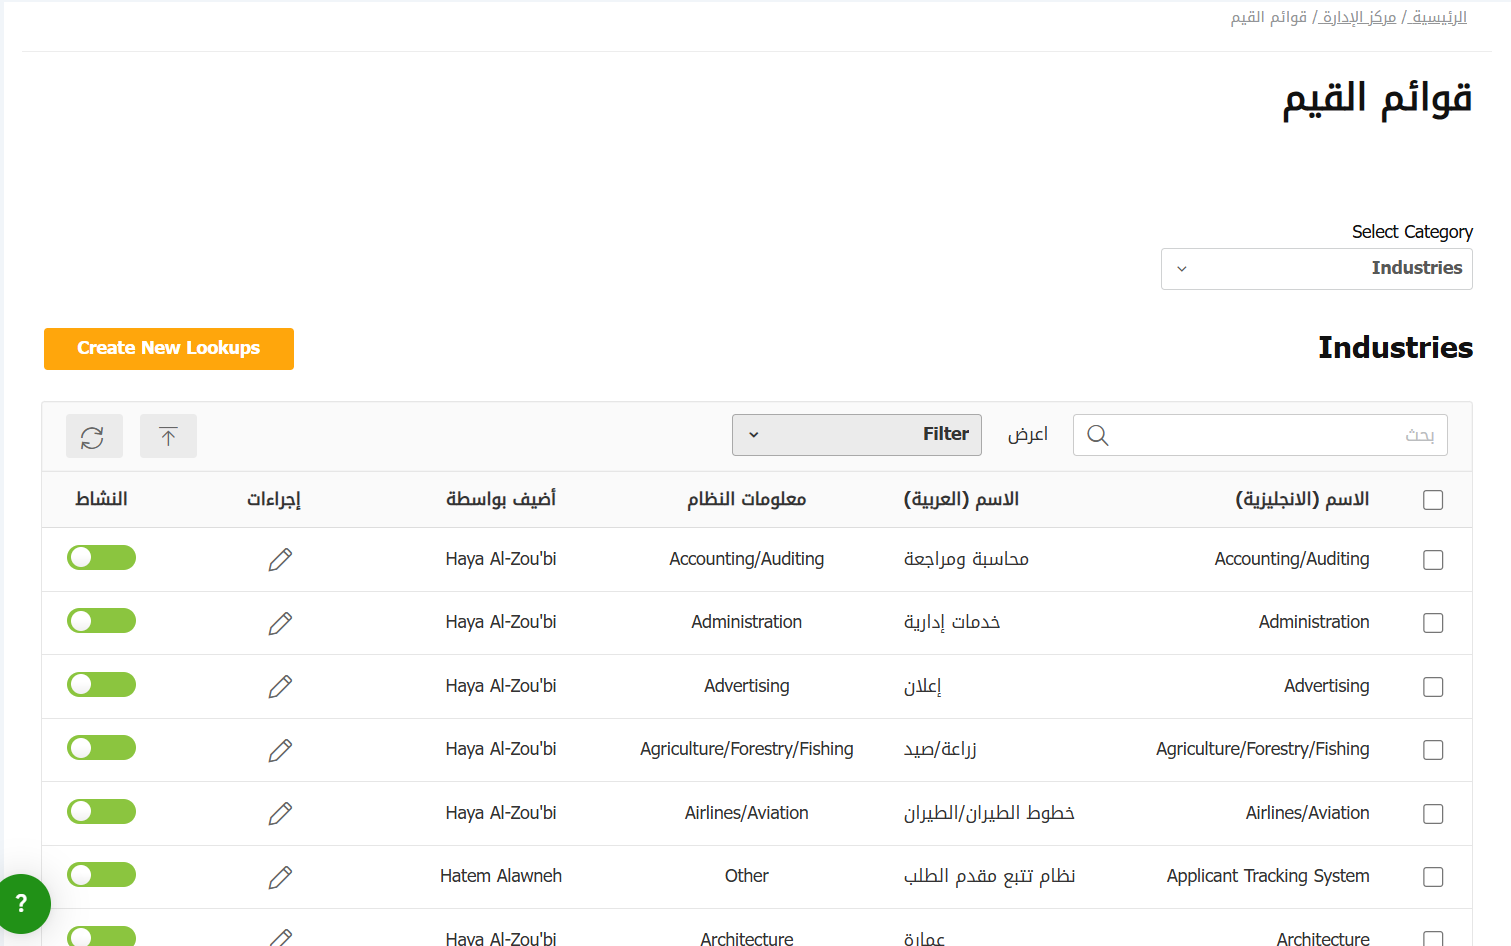Image resolution: width=1511 pixels, height=946 pixels.
Task: Click the green help question mark button
Action: (22, 903)
